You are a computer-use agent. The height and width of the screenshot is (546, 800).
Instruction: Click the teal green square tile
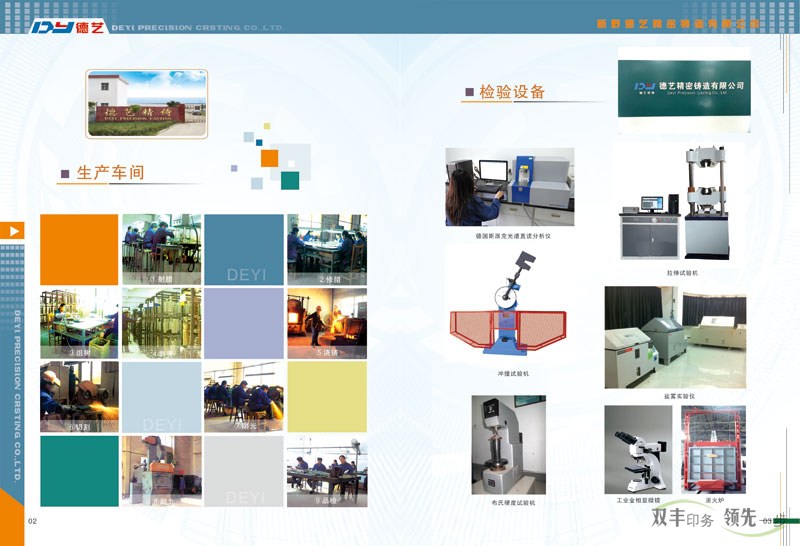[x=79, y=471]
